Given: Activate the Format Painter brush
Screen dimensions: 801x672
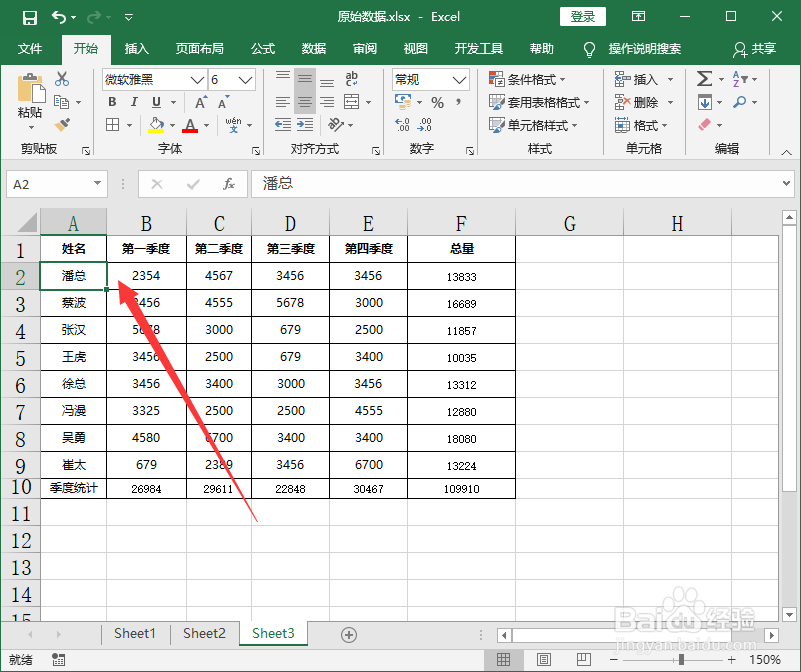Looking at the screenshot, I should (x=62, y=124).
